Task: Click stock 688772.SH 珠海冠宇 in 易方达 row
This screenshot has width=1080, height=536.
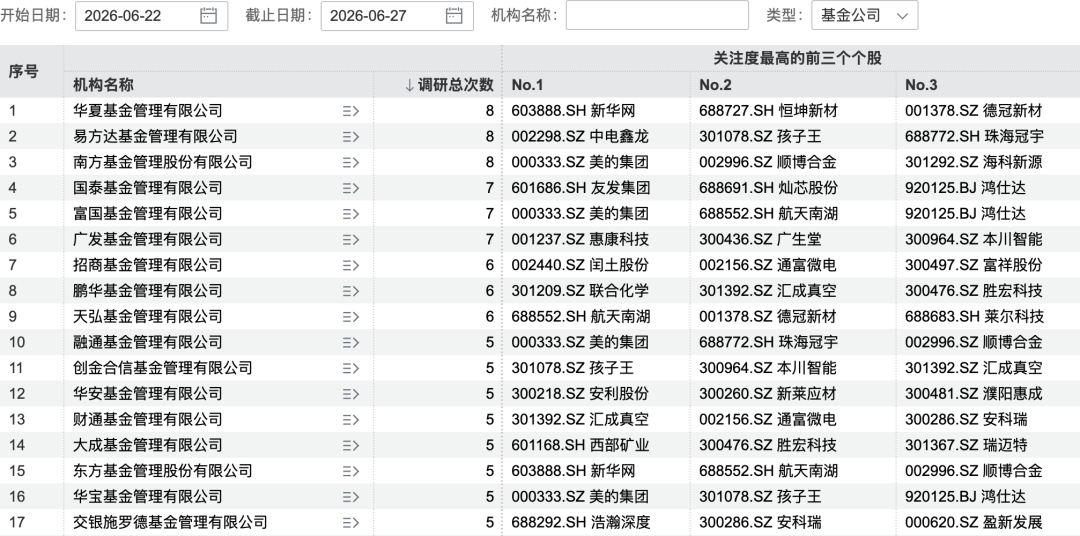Action: coord(974,136)
